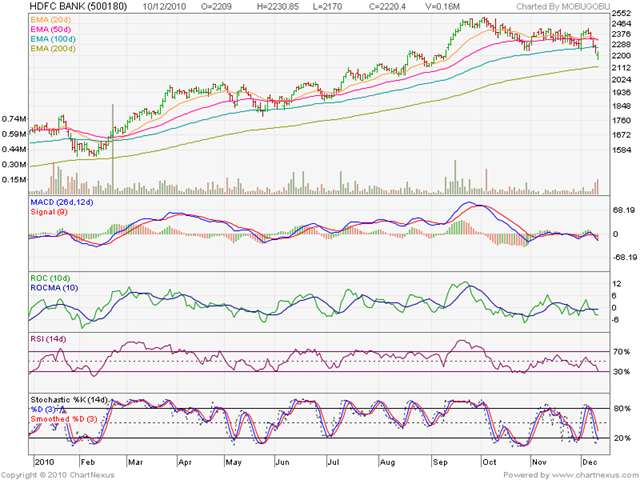This screenshot has height=480, width=640.
Task: Click the 2010 label on the time axis
Action: [x=44, y=462]
